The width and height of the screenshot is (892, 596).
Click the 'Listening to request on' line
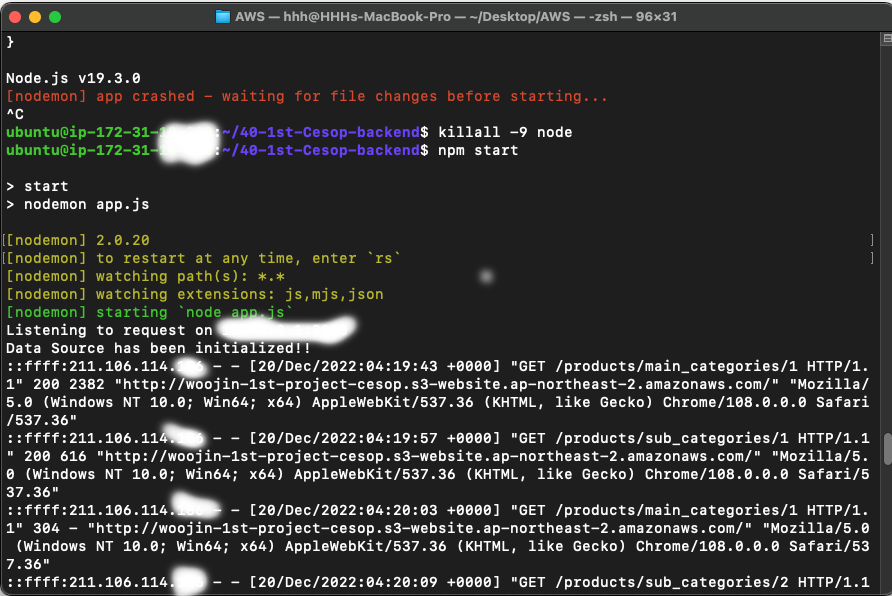[x=109, y=330]
